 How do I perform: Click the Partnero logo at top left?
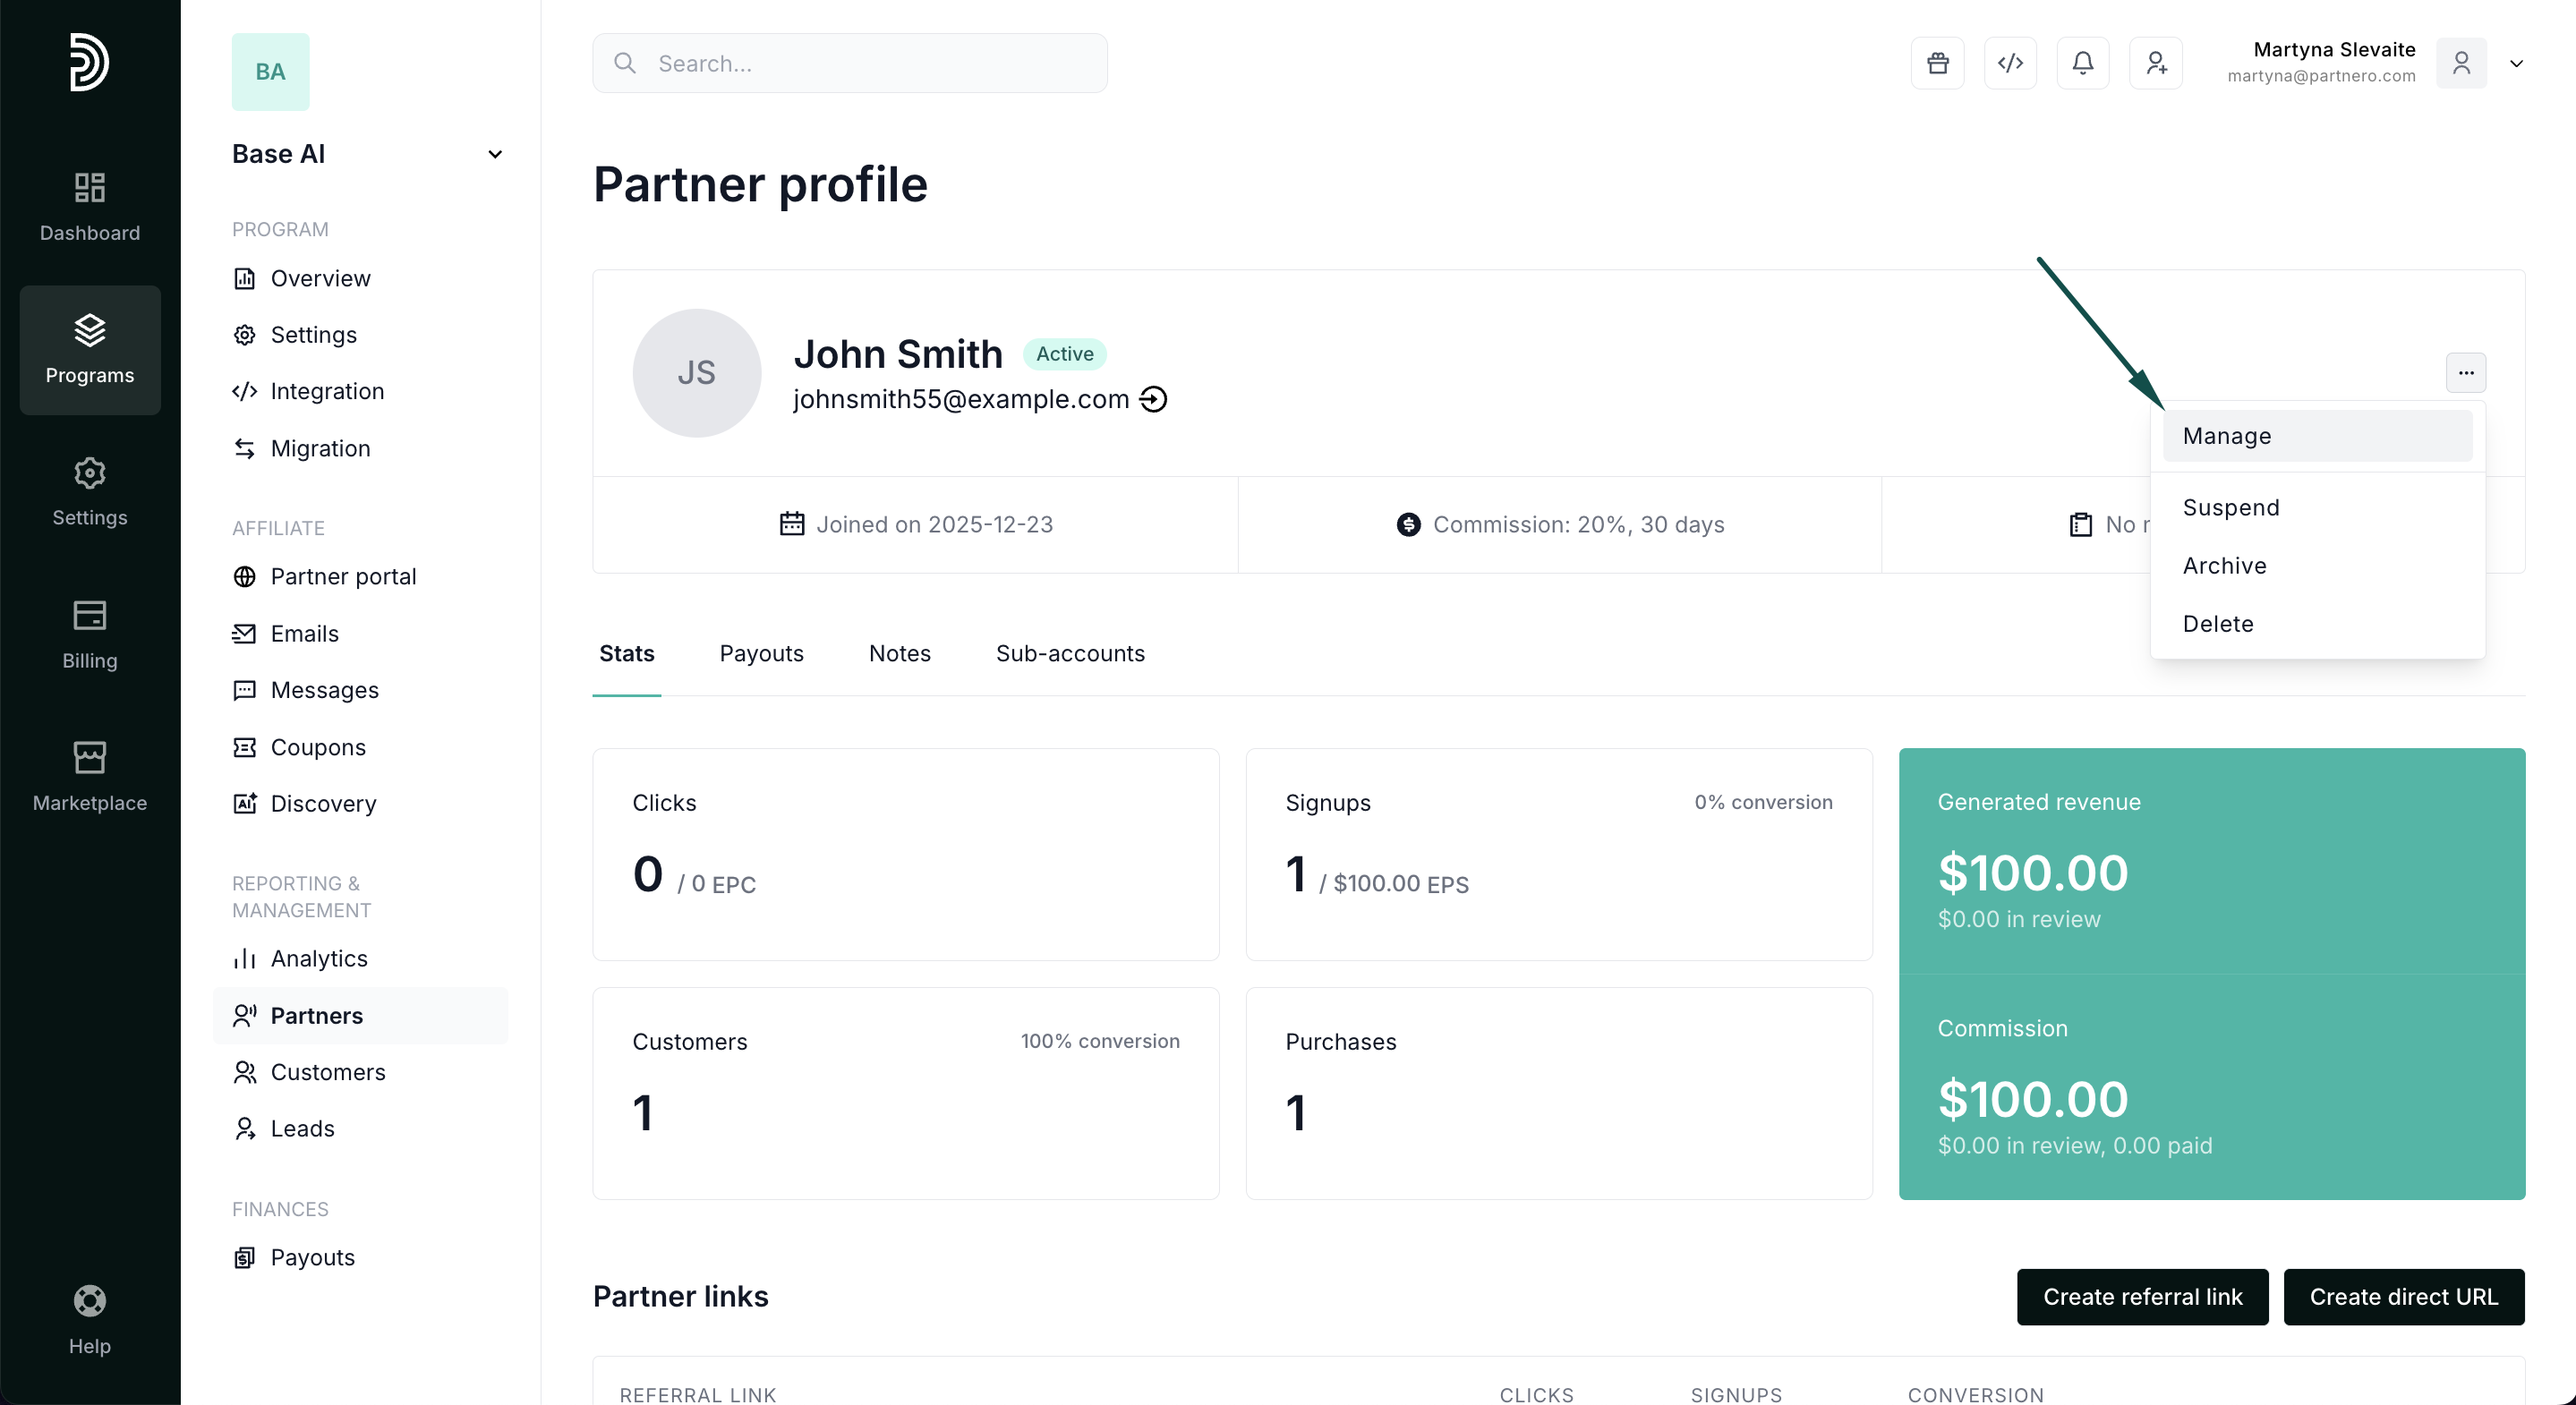pos(89,62)
